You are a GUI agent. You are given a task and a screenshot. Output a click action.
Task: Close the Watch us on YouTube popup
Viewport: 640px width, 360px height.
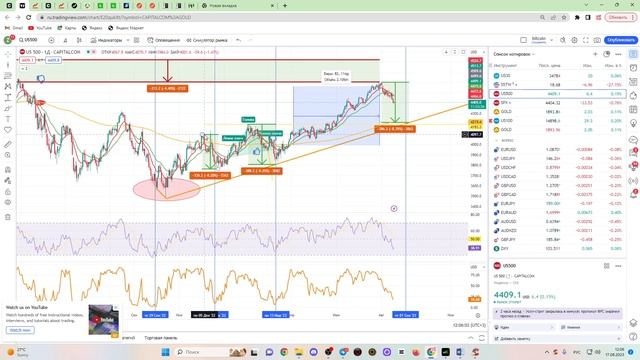[116, 307]
